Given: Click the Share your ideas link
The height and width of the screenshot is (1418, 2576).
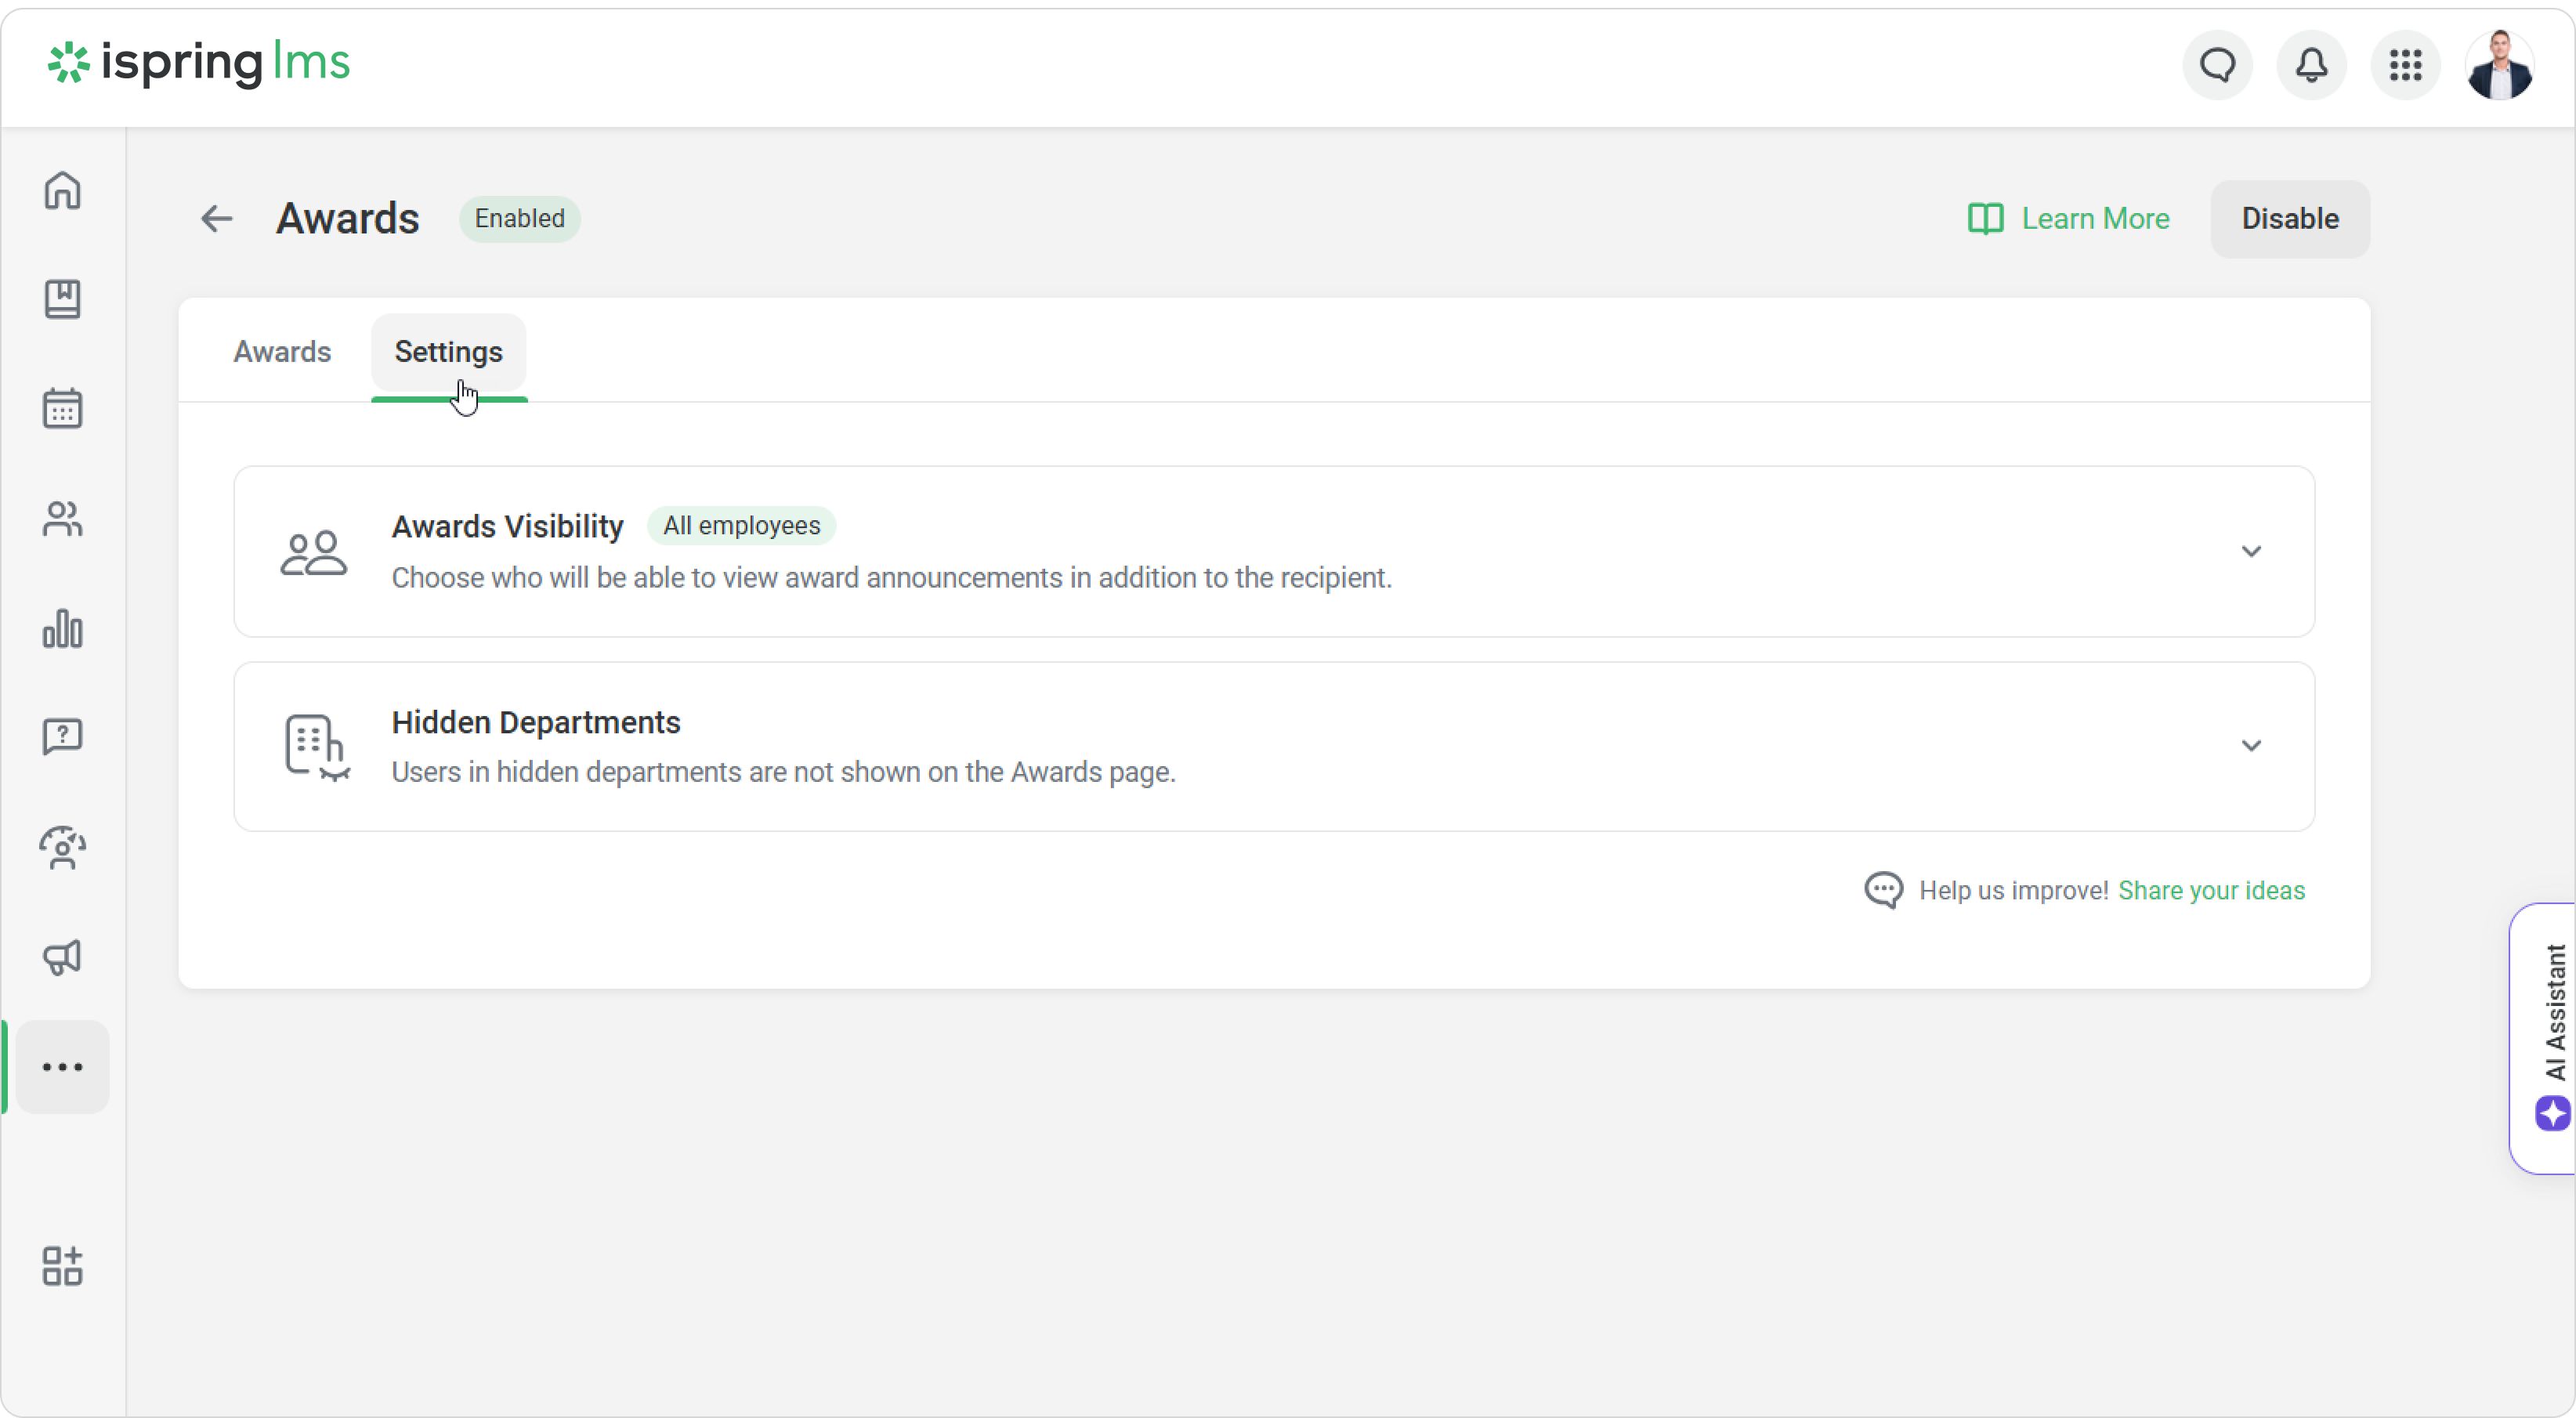Looking at the screenshot, I should pos(2211,890).
